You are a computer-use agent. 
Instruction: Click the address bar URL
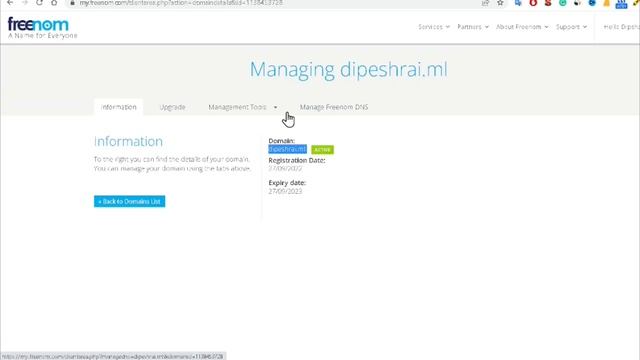pyautogui.click(x=181, y=3)
